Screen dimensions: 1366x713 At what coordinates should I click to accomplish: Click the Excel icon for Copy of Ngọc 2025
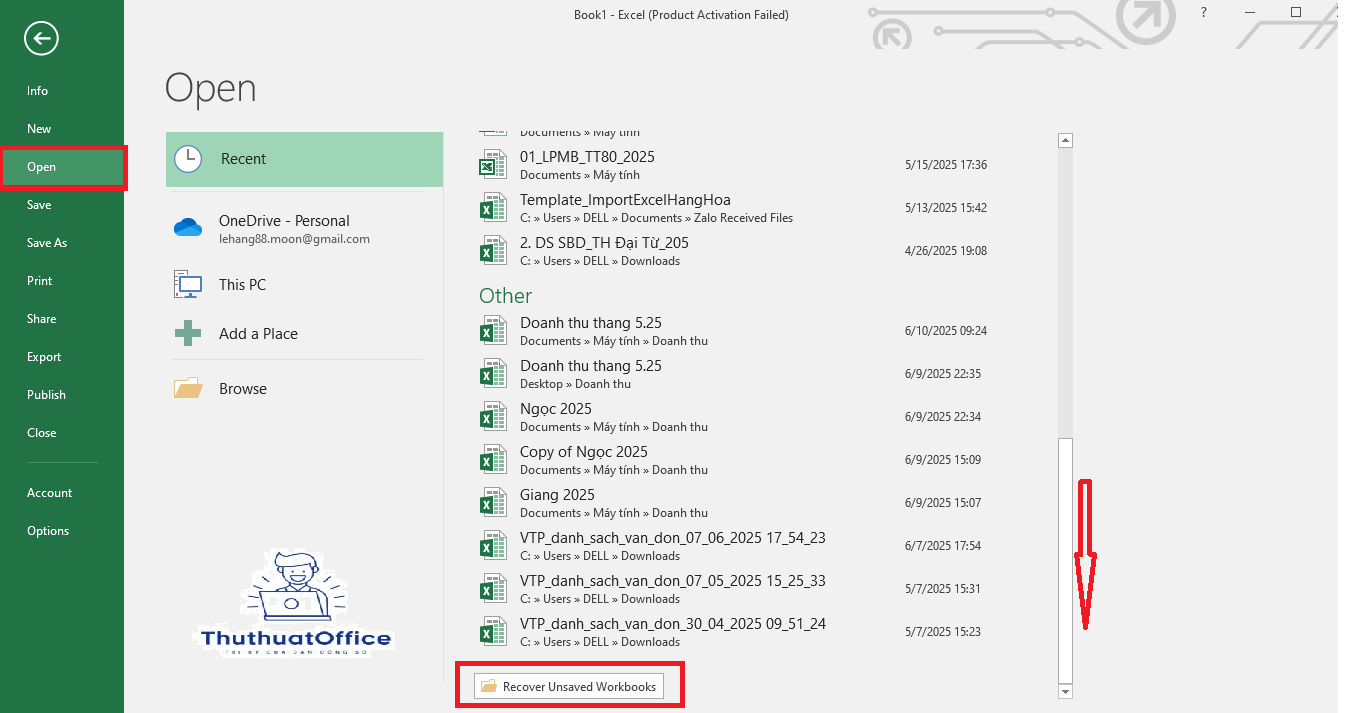tap(492, 460)
